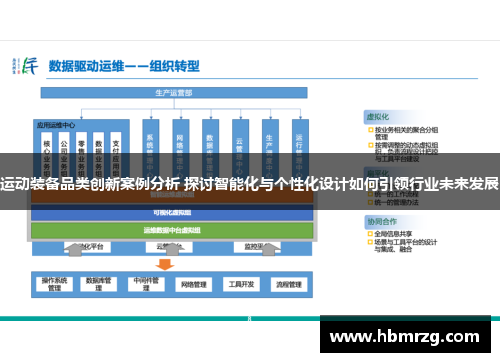Click the 中间件管理 box
This screenshot has height=362, width=500.
click(146, 284)
